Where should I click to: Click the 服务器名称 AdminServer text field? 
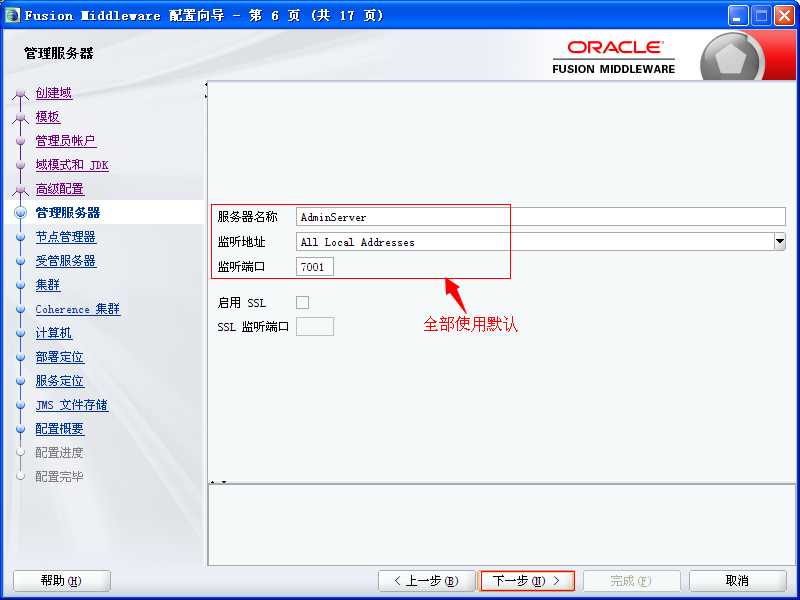541,217
